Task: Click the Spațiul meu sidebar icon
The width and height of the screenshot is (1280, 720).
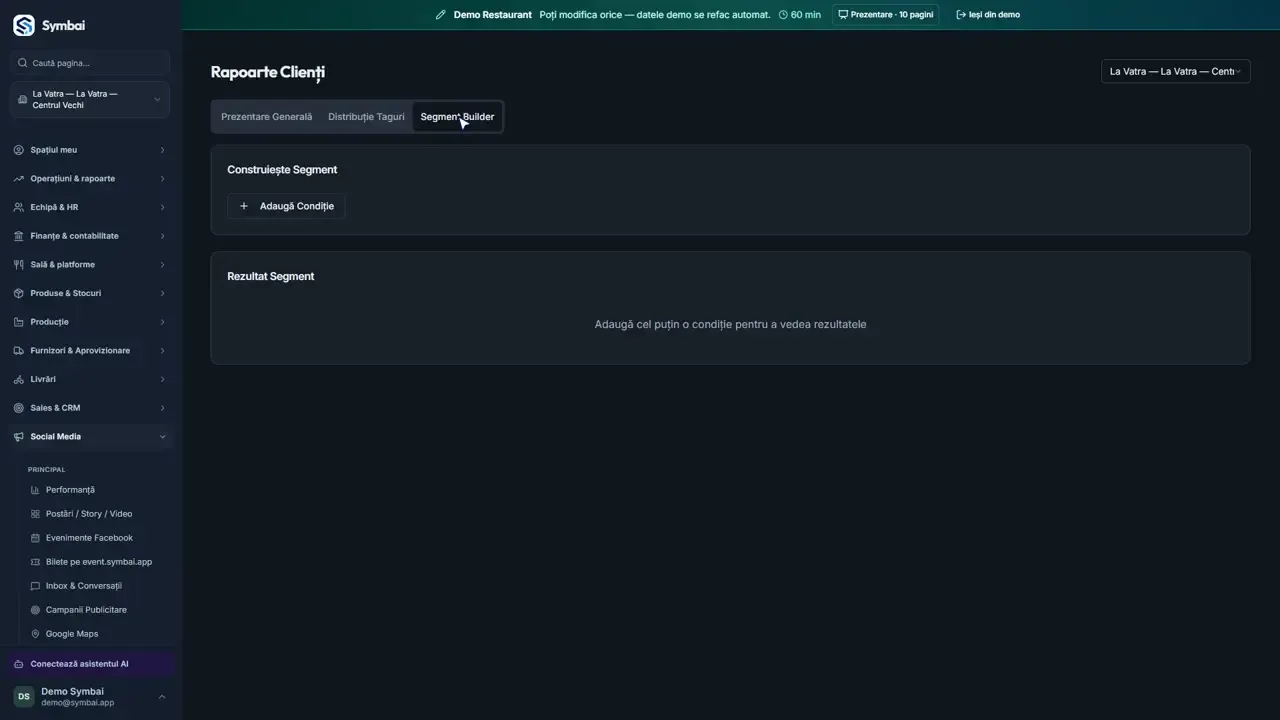Action: click(x=19, y=150)
